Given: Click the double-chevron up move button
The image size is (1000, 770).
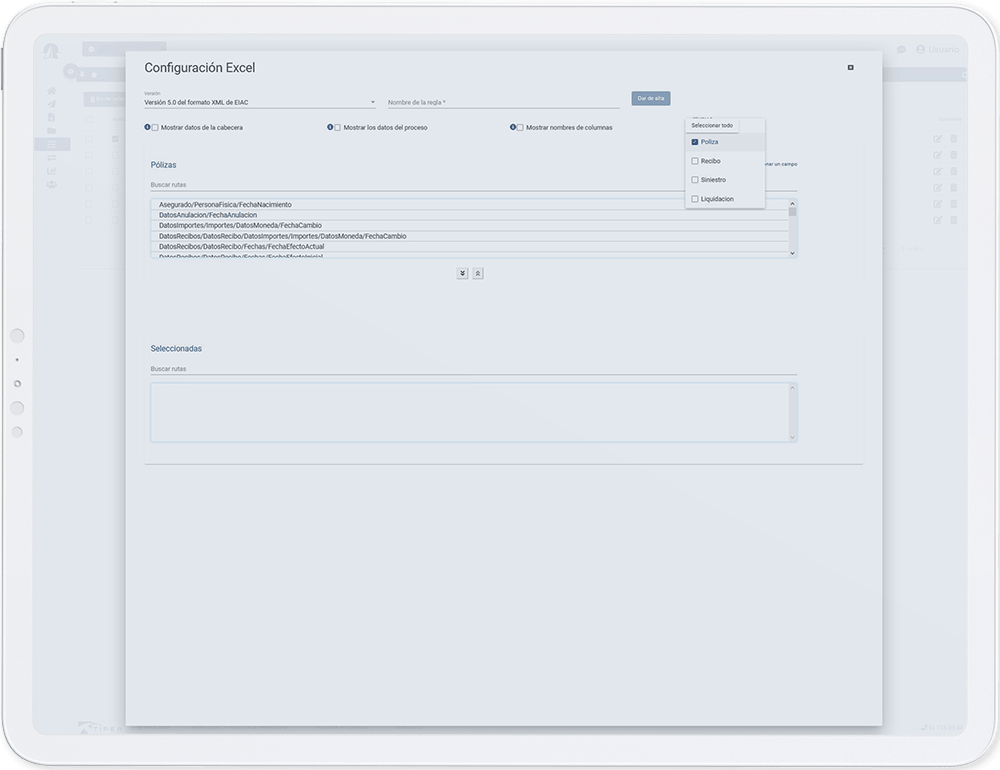Looking at the screenshot, I should 478,273.
